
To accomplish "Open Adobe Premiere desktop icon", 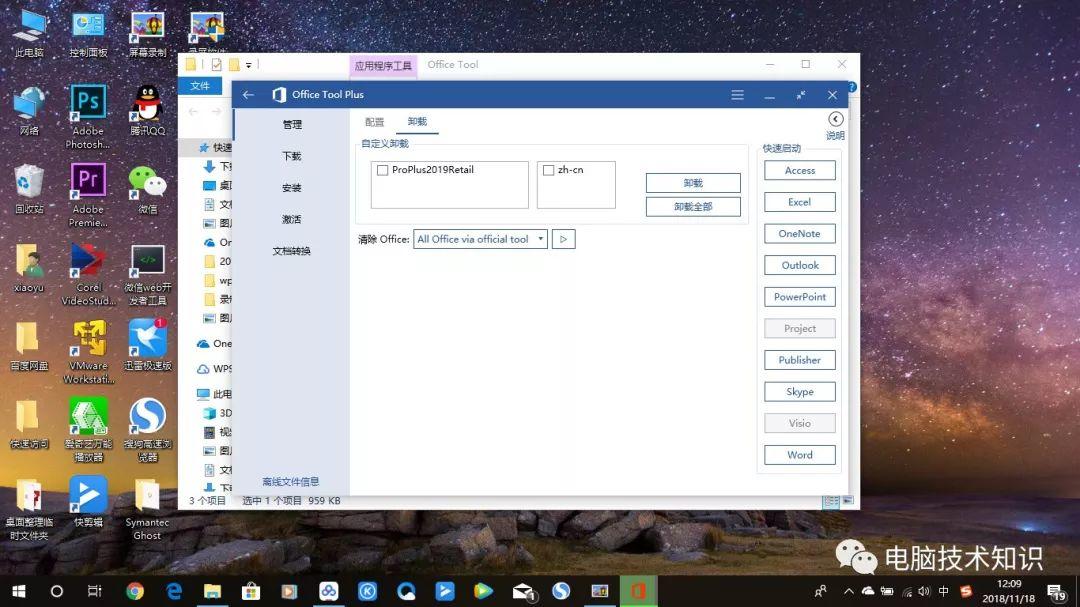I will click(x=88, y=195).
